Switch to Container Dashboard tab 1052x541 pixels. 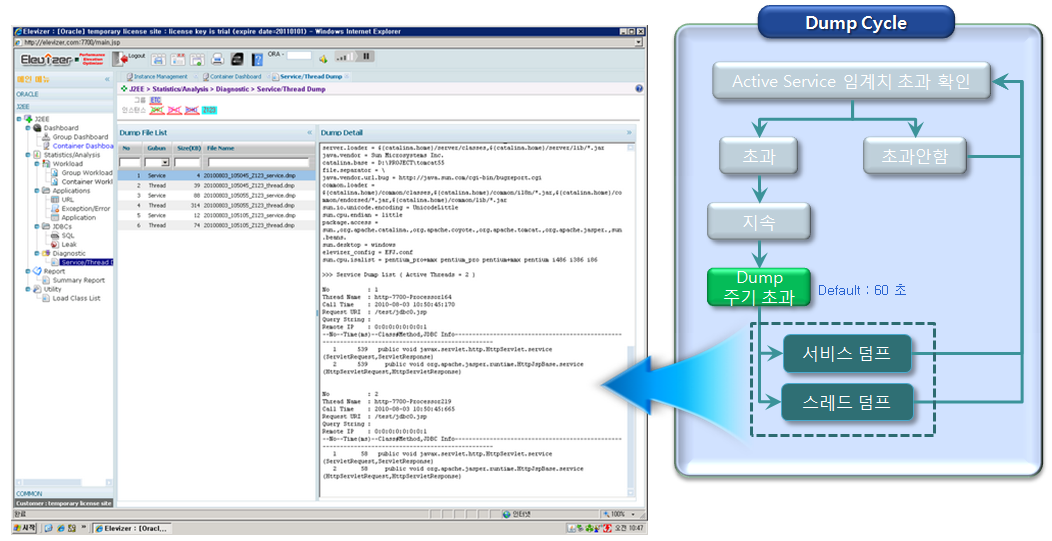click(x=231, y=77)
